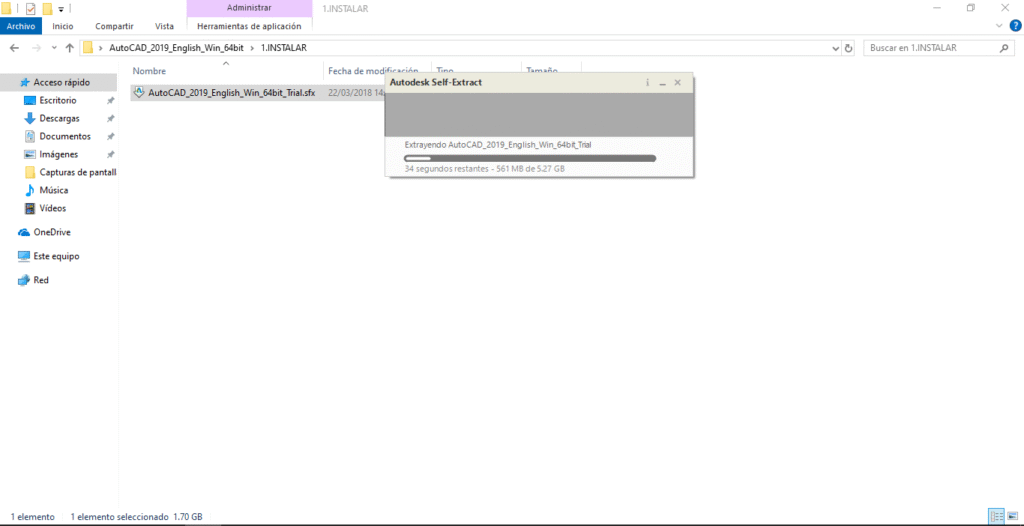This screenshot has width=1024, height=526.
Task: Switch to the Inicio ribbon tab
Action: [x=63, y=26]
